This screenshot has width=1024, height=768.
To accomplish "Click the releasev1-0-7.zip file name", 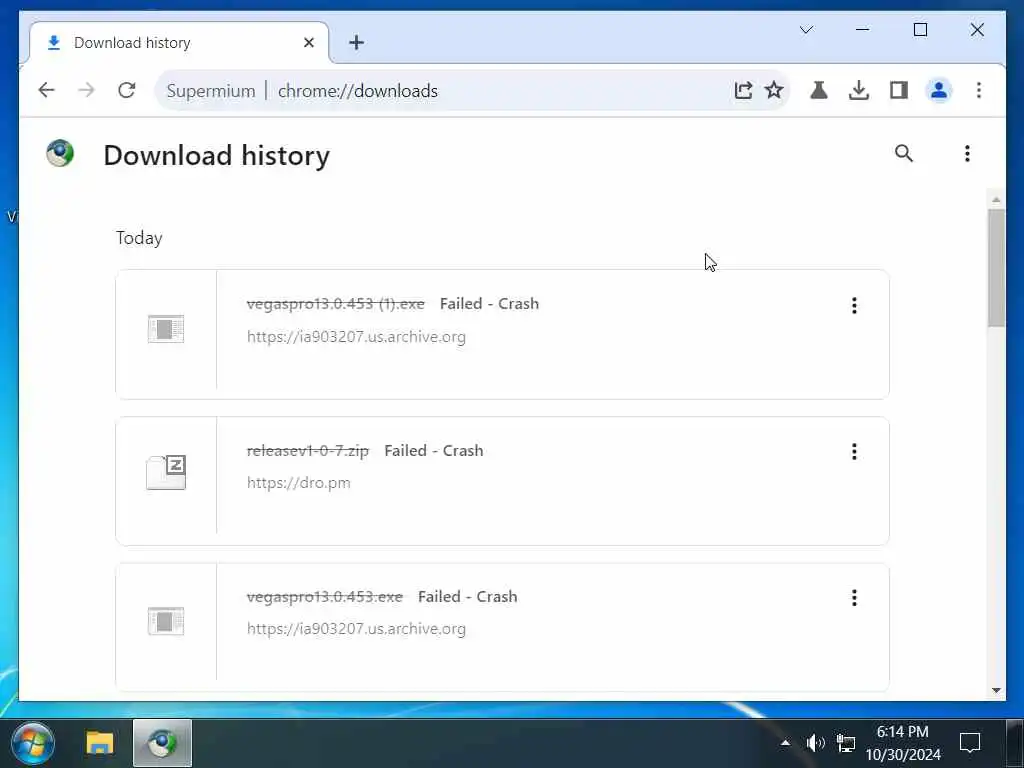I will tap(308, 451).
